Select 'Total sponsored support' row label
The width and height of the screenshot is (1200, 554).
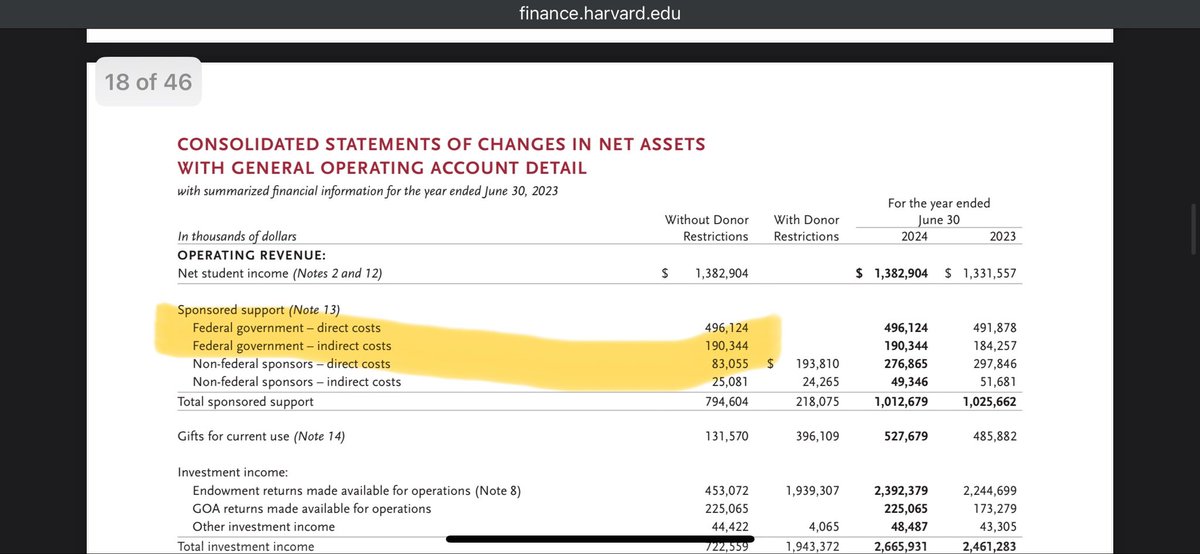(245, 402)
